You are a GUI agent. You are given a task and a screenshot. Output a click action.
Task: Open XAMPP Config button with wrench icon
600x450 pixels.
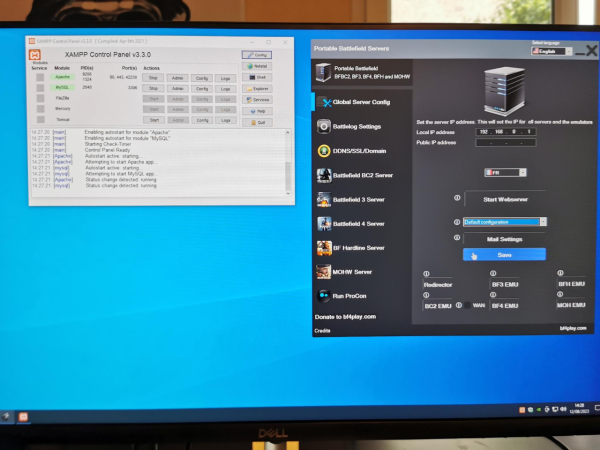point(257,55)
